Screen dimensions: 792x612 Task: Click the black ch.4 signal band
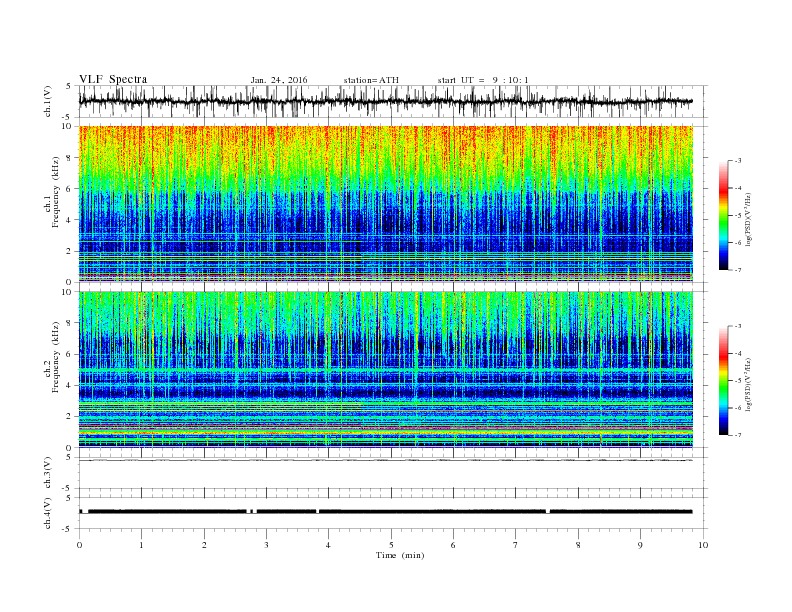(385, 512)
